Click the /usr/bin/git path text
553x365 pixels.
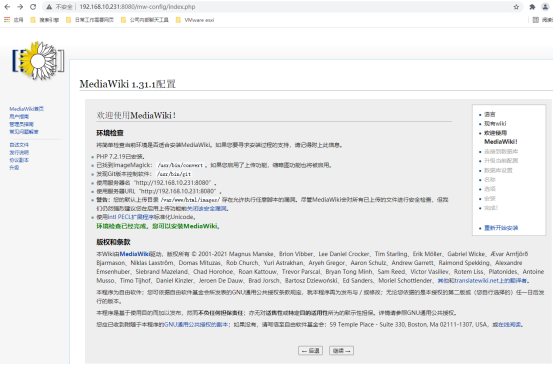[174, 174]
